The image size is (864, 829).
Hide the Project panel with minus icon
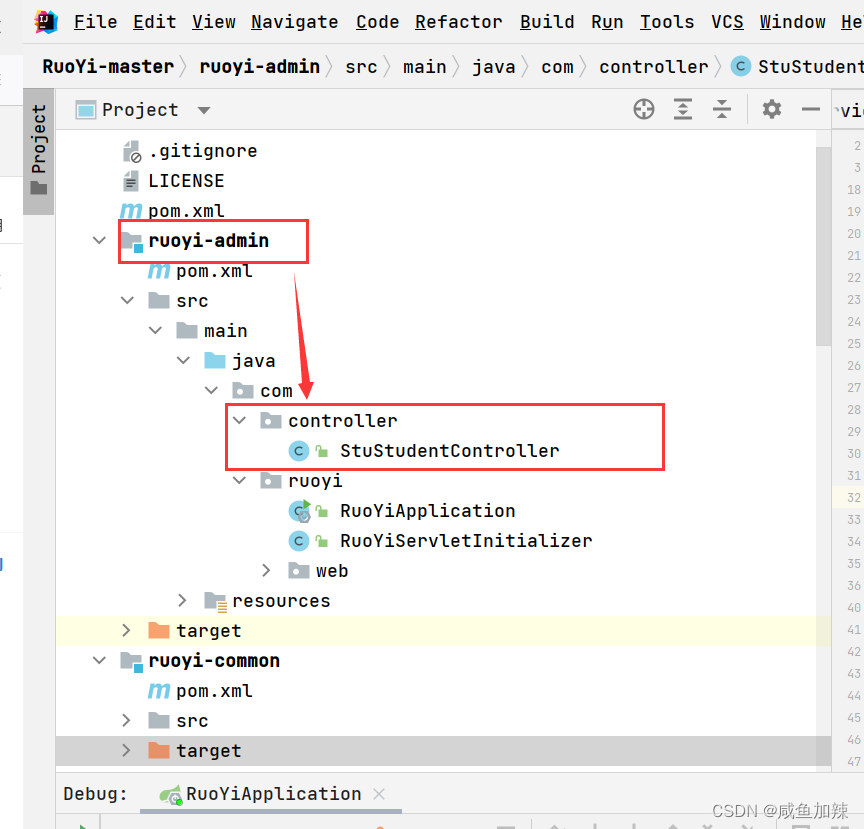811,110
